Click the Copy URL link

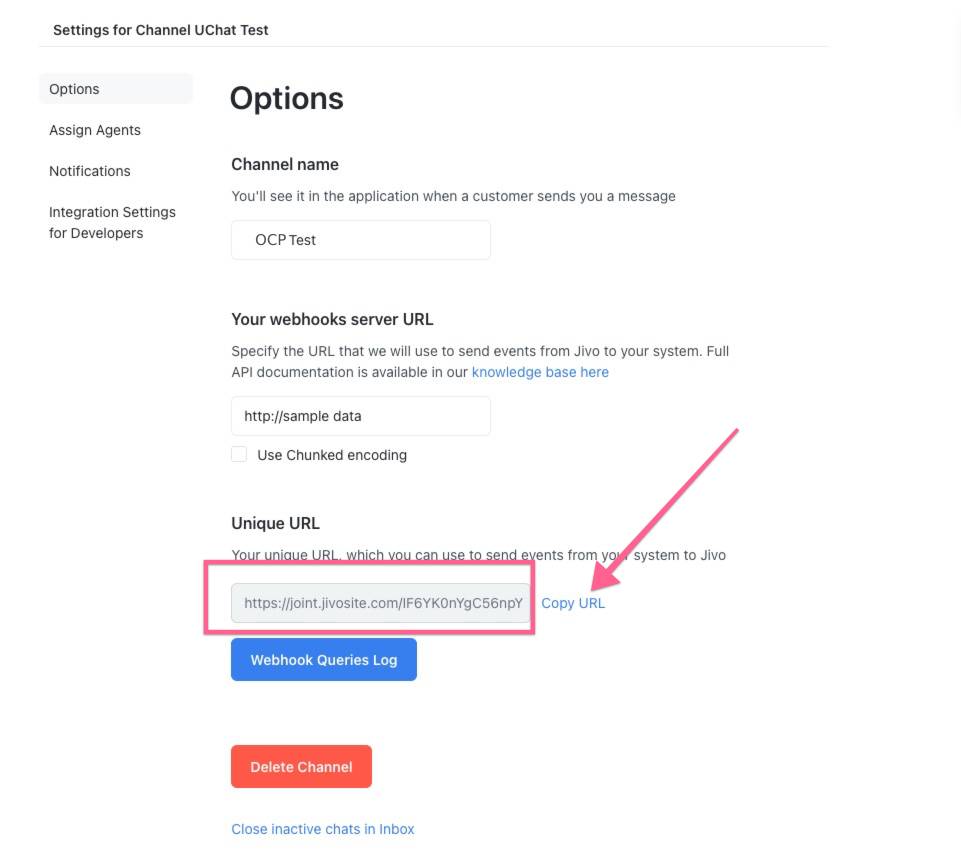pos(572,603)
